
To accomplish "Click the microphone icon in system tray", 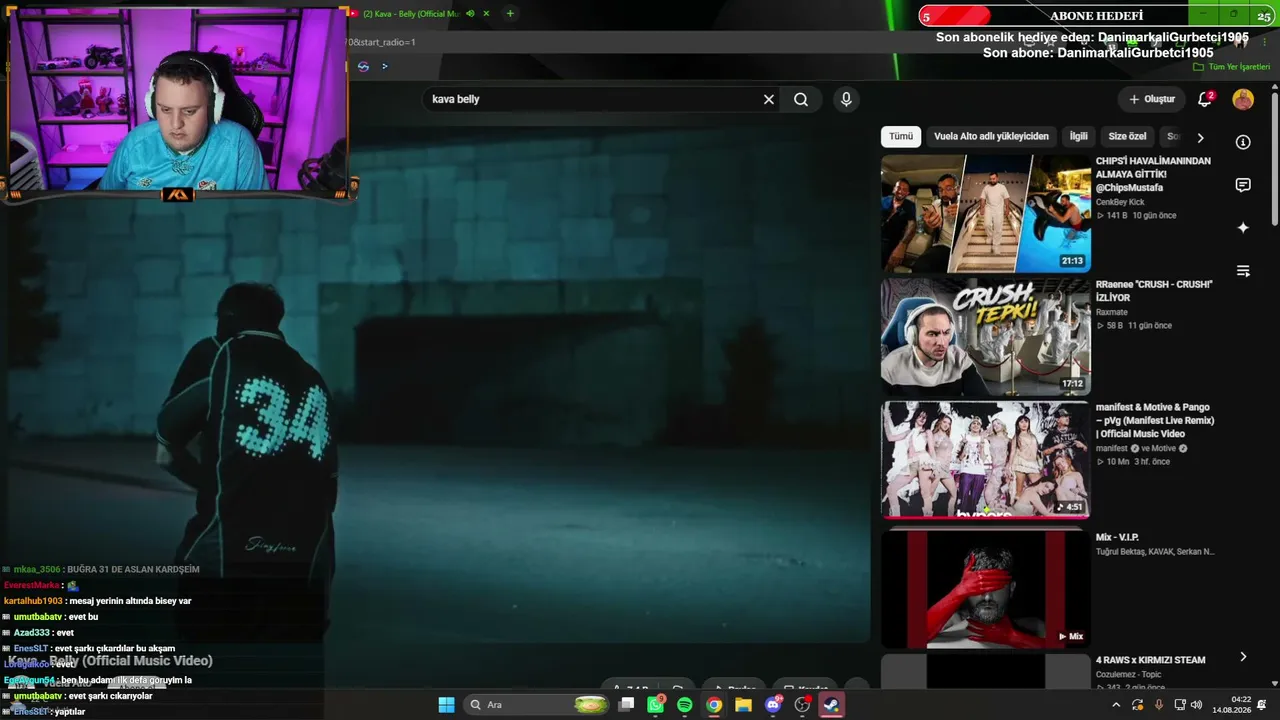I will click(1159, 705).
